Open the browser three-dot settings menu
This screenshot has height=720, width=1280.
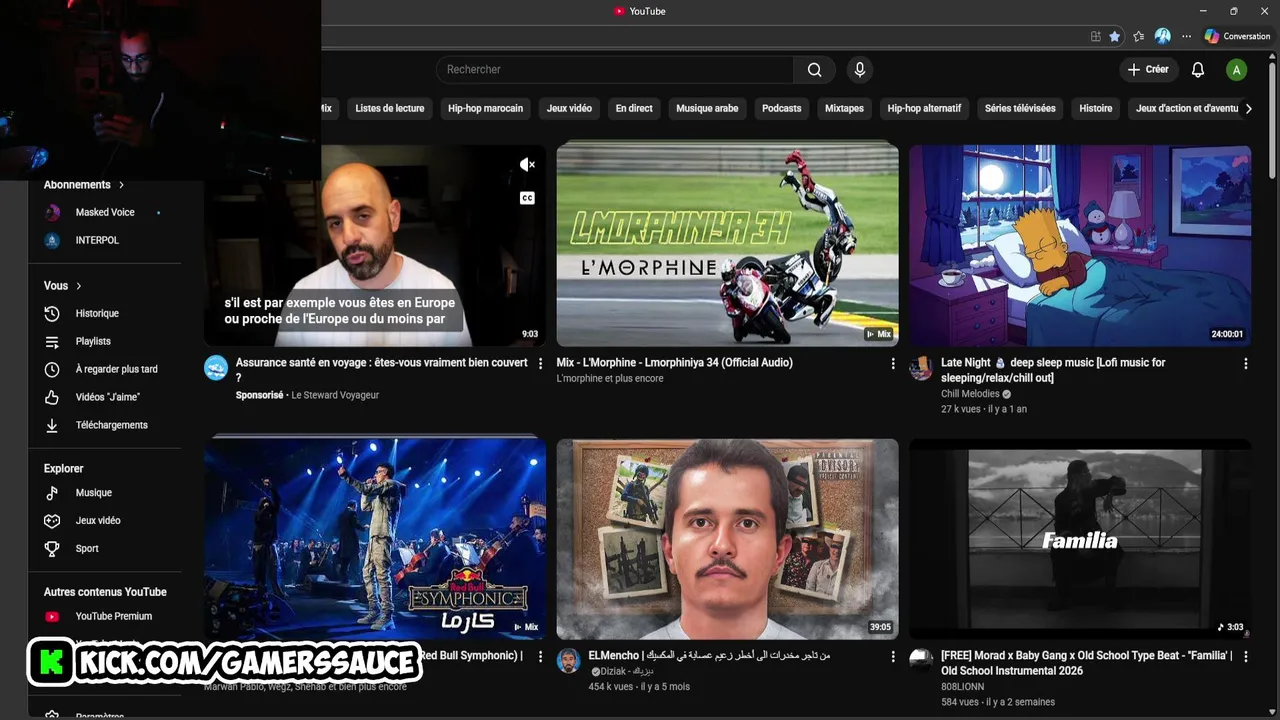[1187, 36]
